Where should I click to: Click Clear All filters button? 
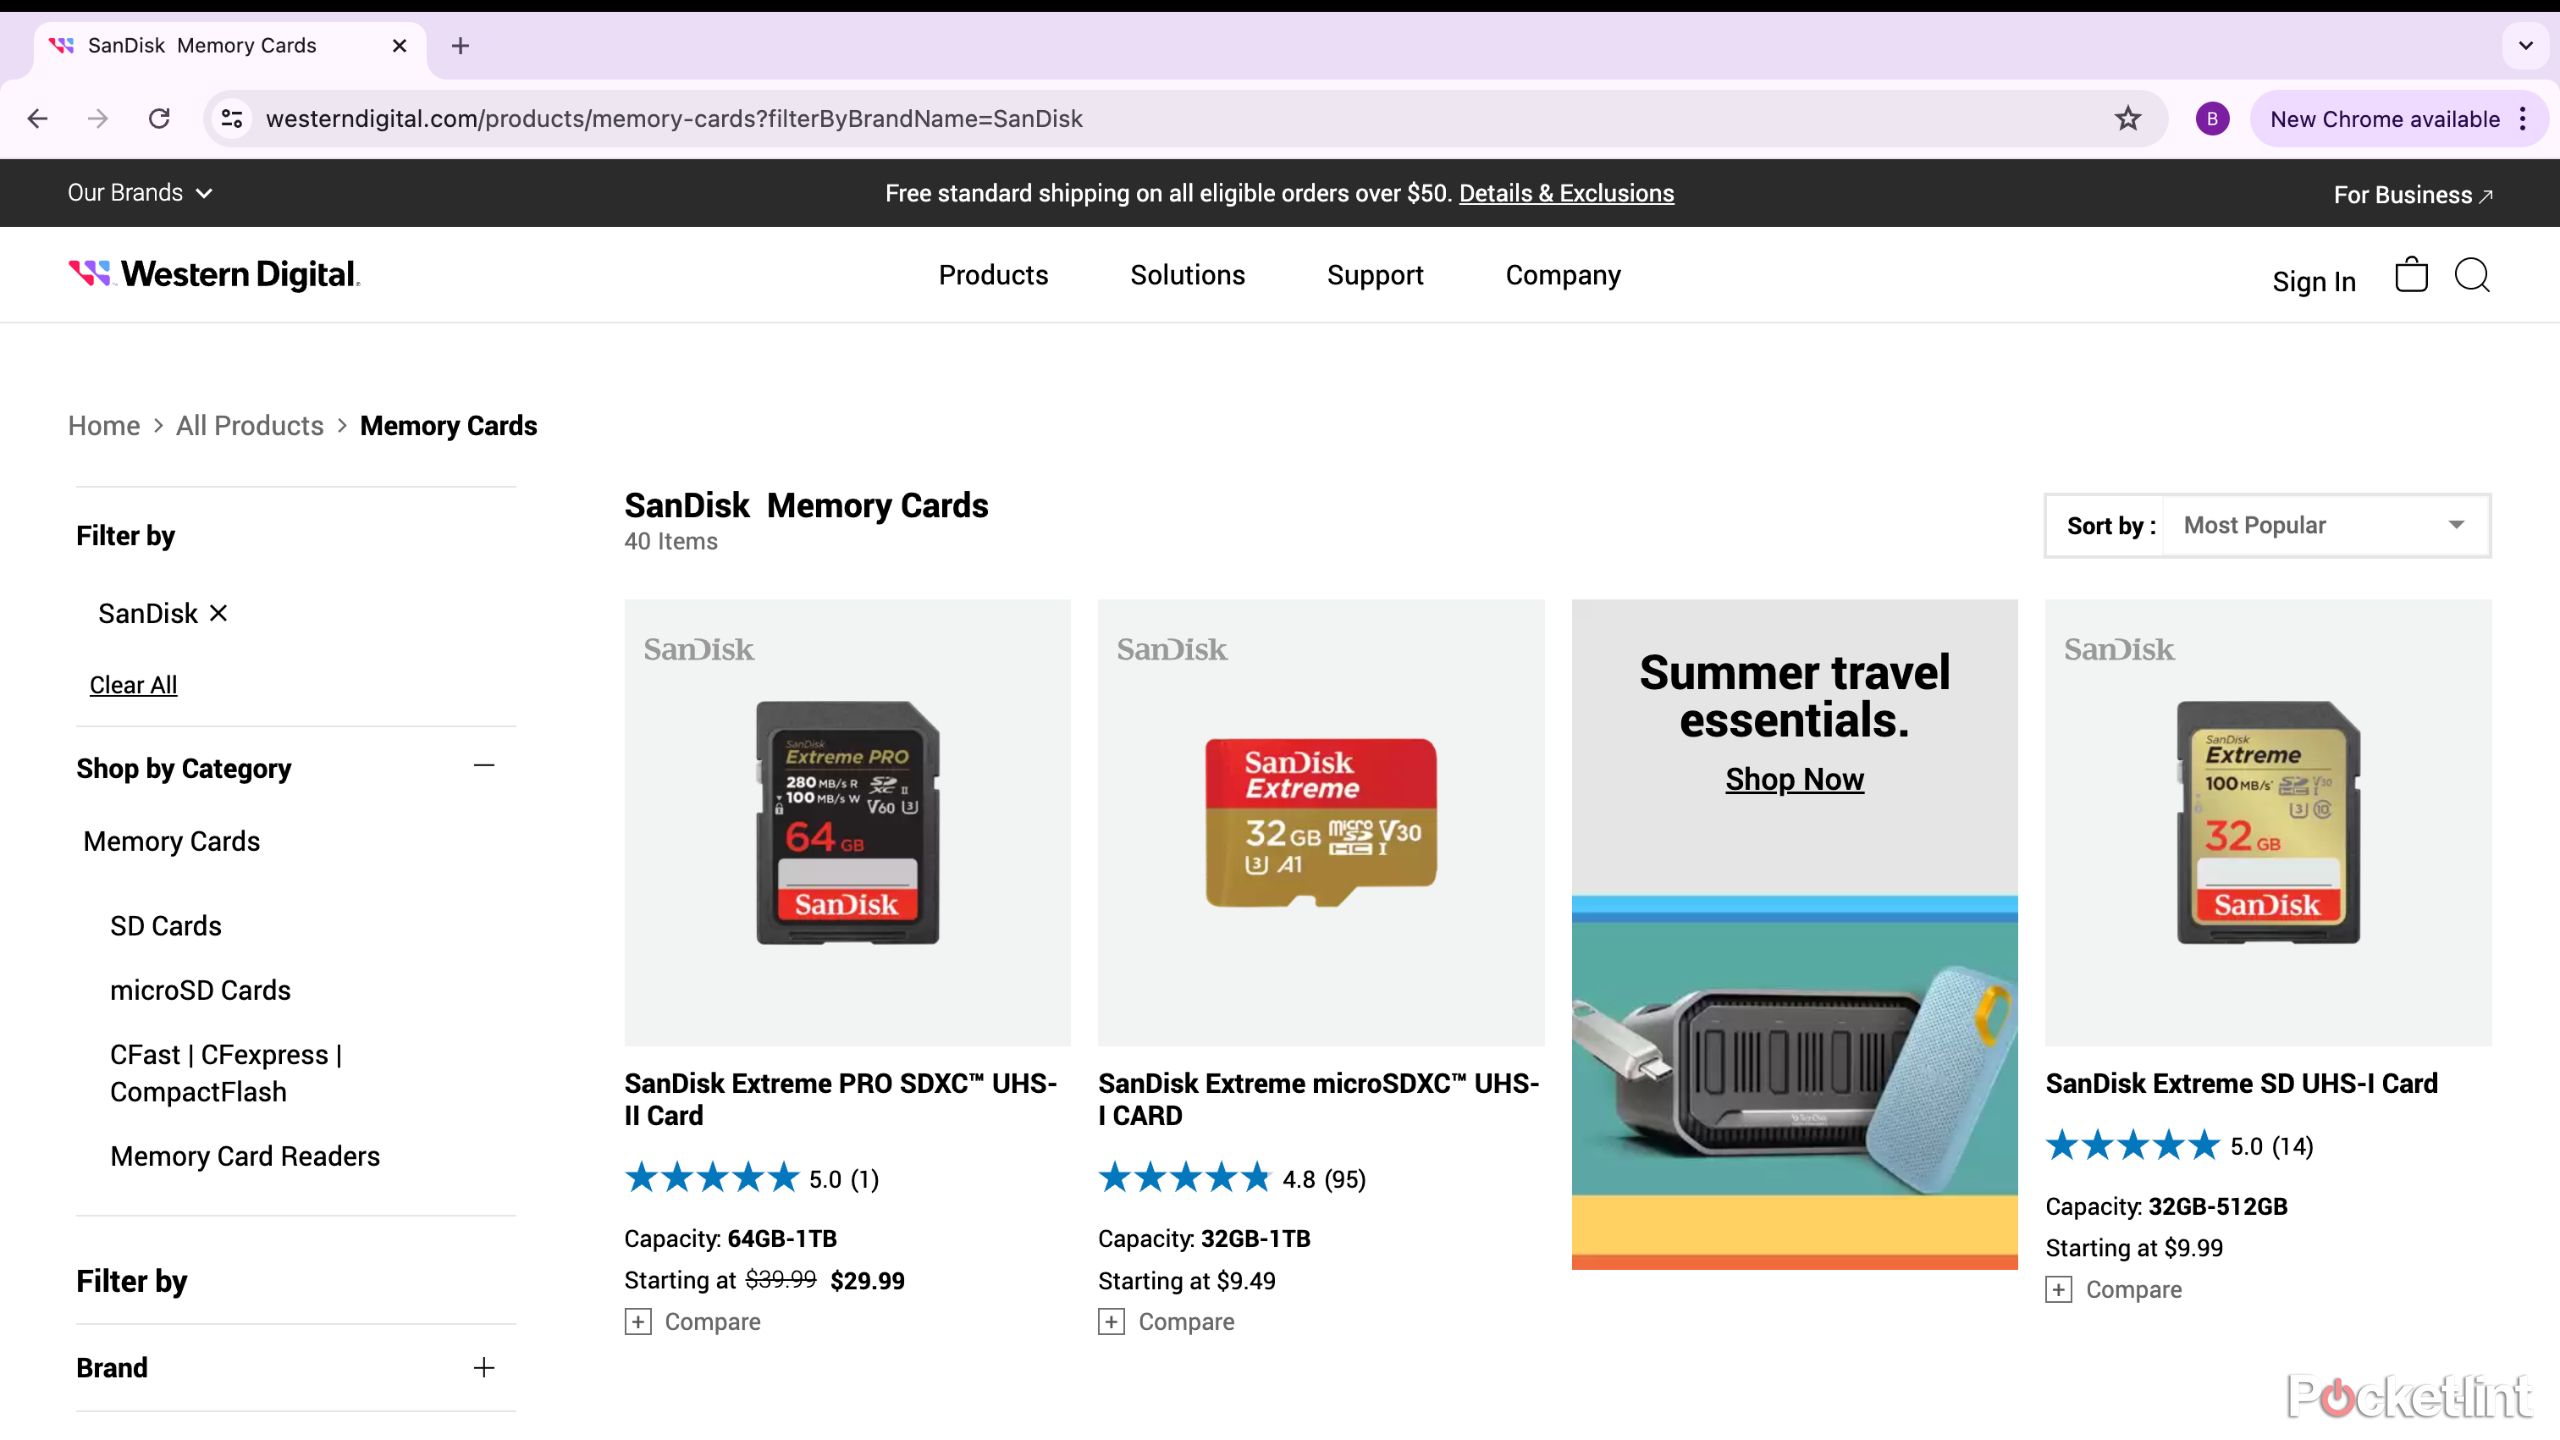pyautogui.click(x=132, y=684)
